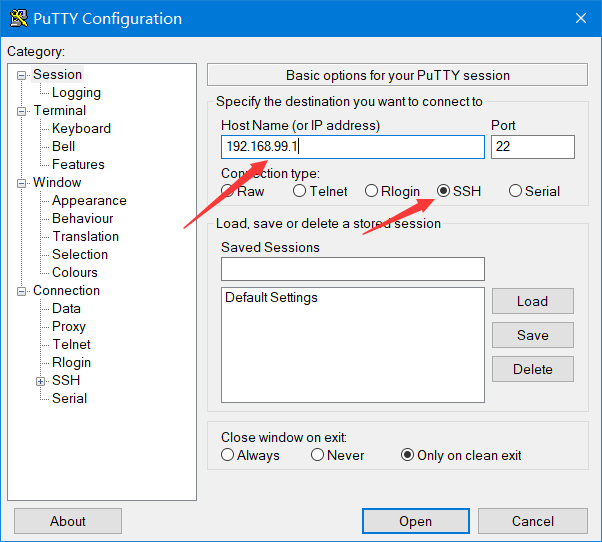
Task: Open the Appearance category
Action: [x=89, y=200]
